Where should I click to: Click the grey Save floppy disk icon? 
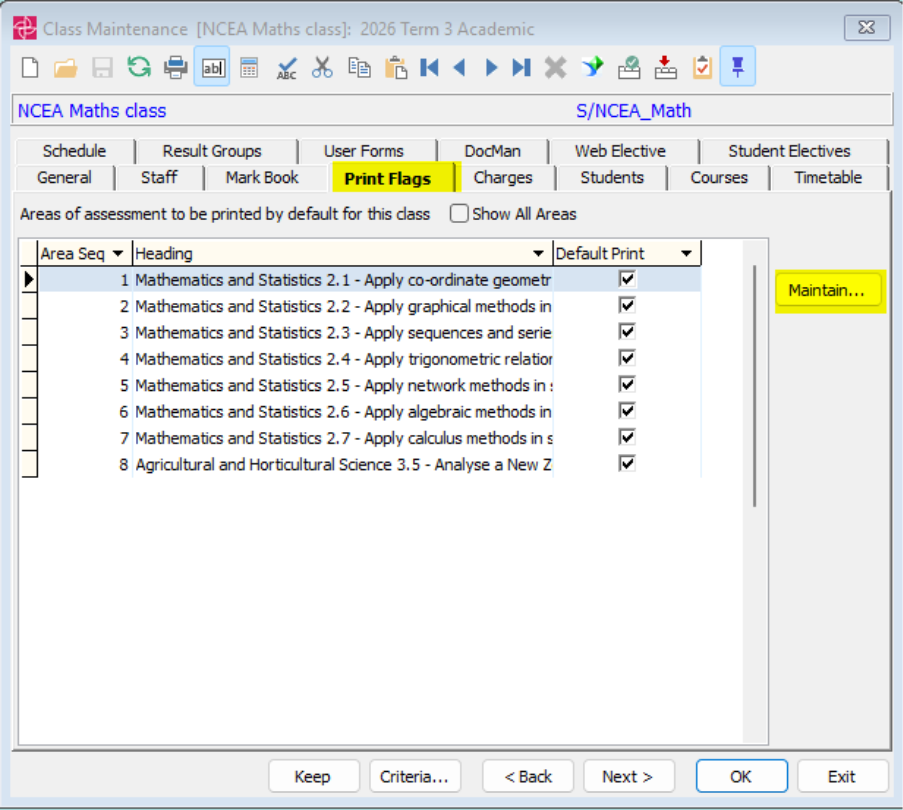coord(103,68)
